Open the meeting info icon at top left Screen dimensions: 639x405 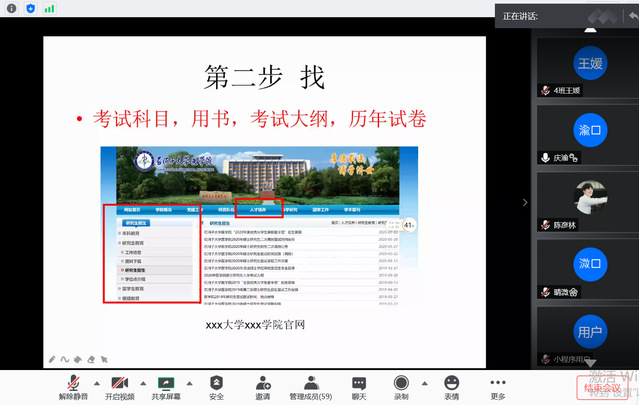pos(11,8)
